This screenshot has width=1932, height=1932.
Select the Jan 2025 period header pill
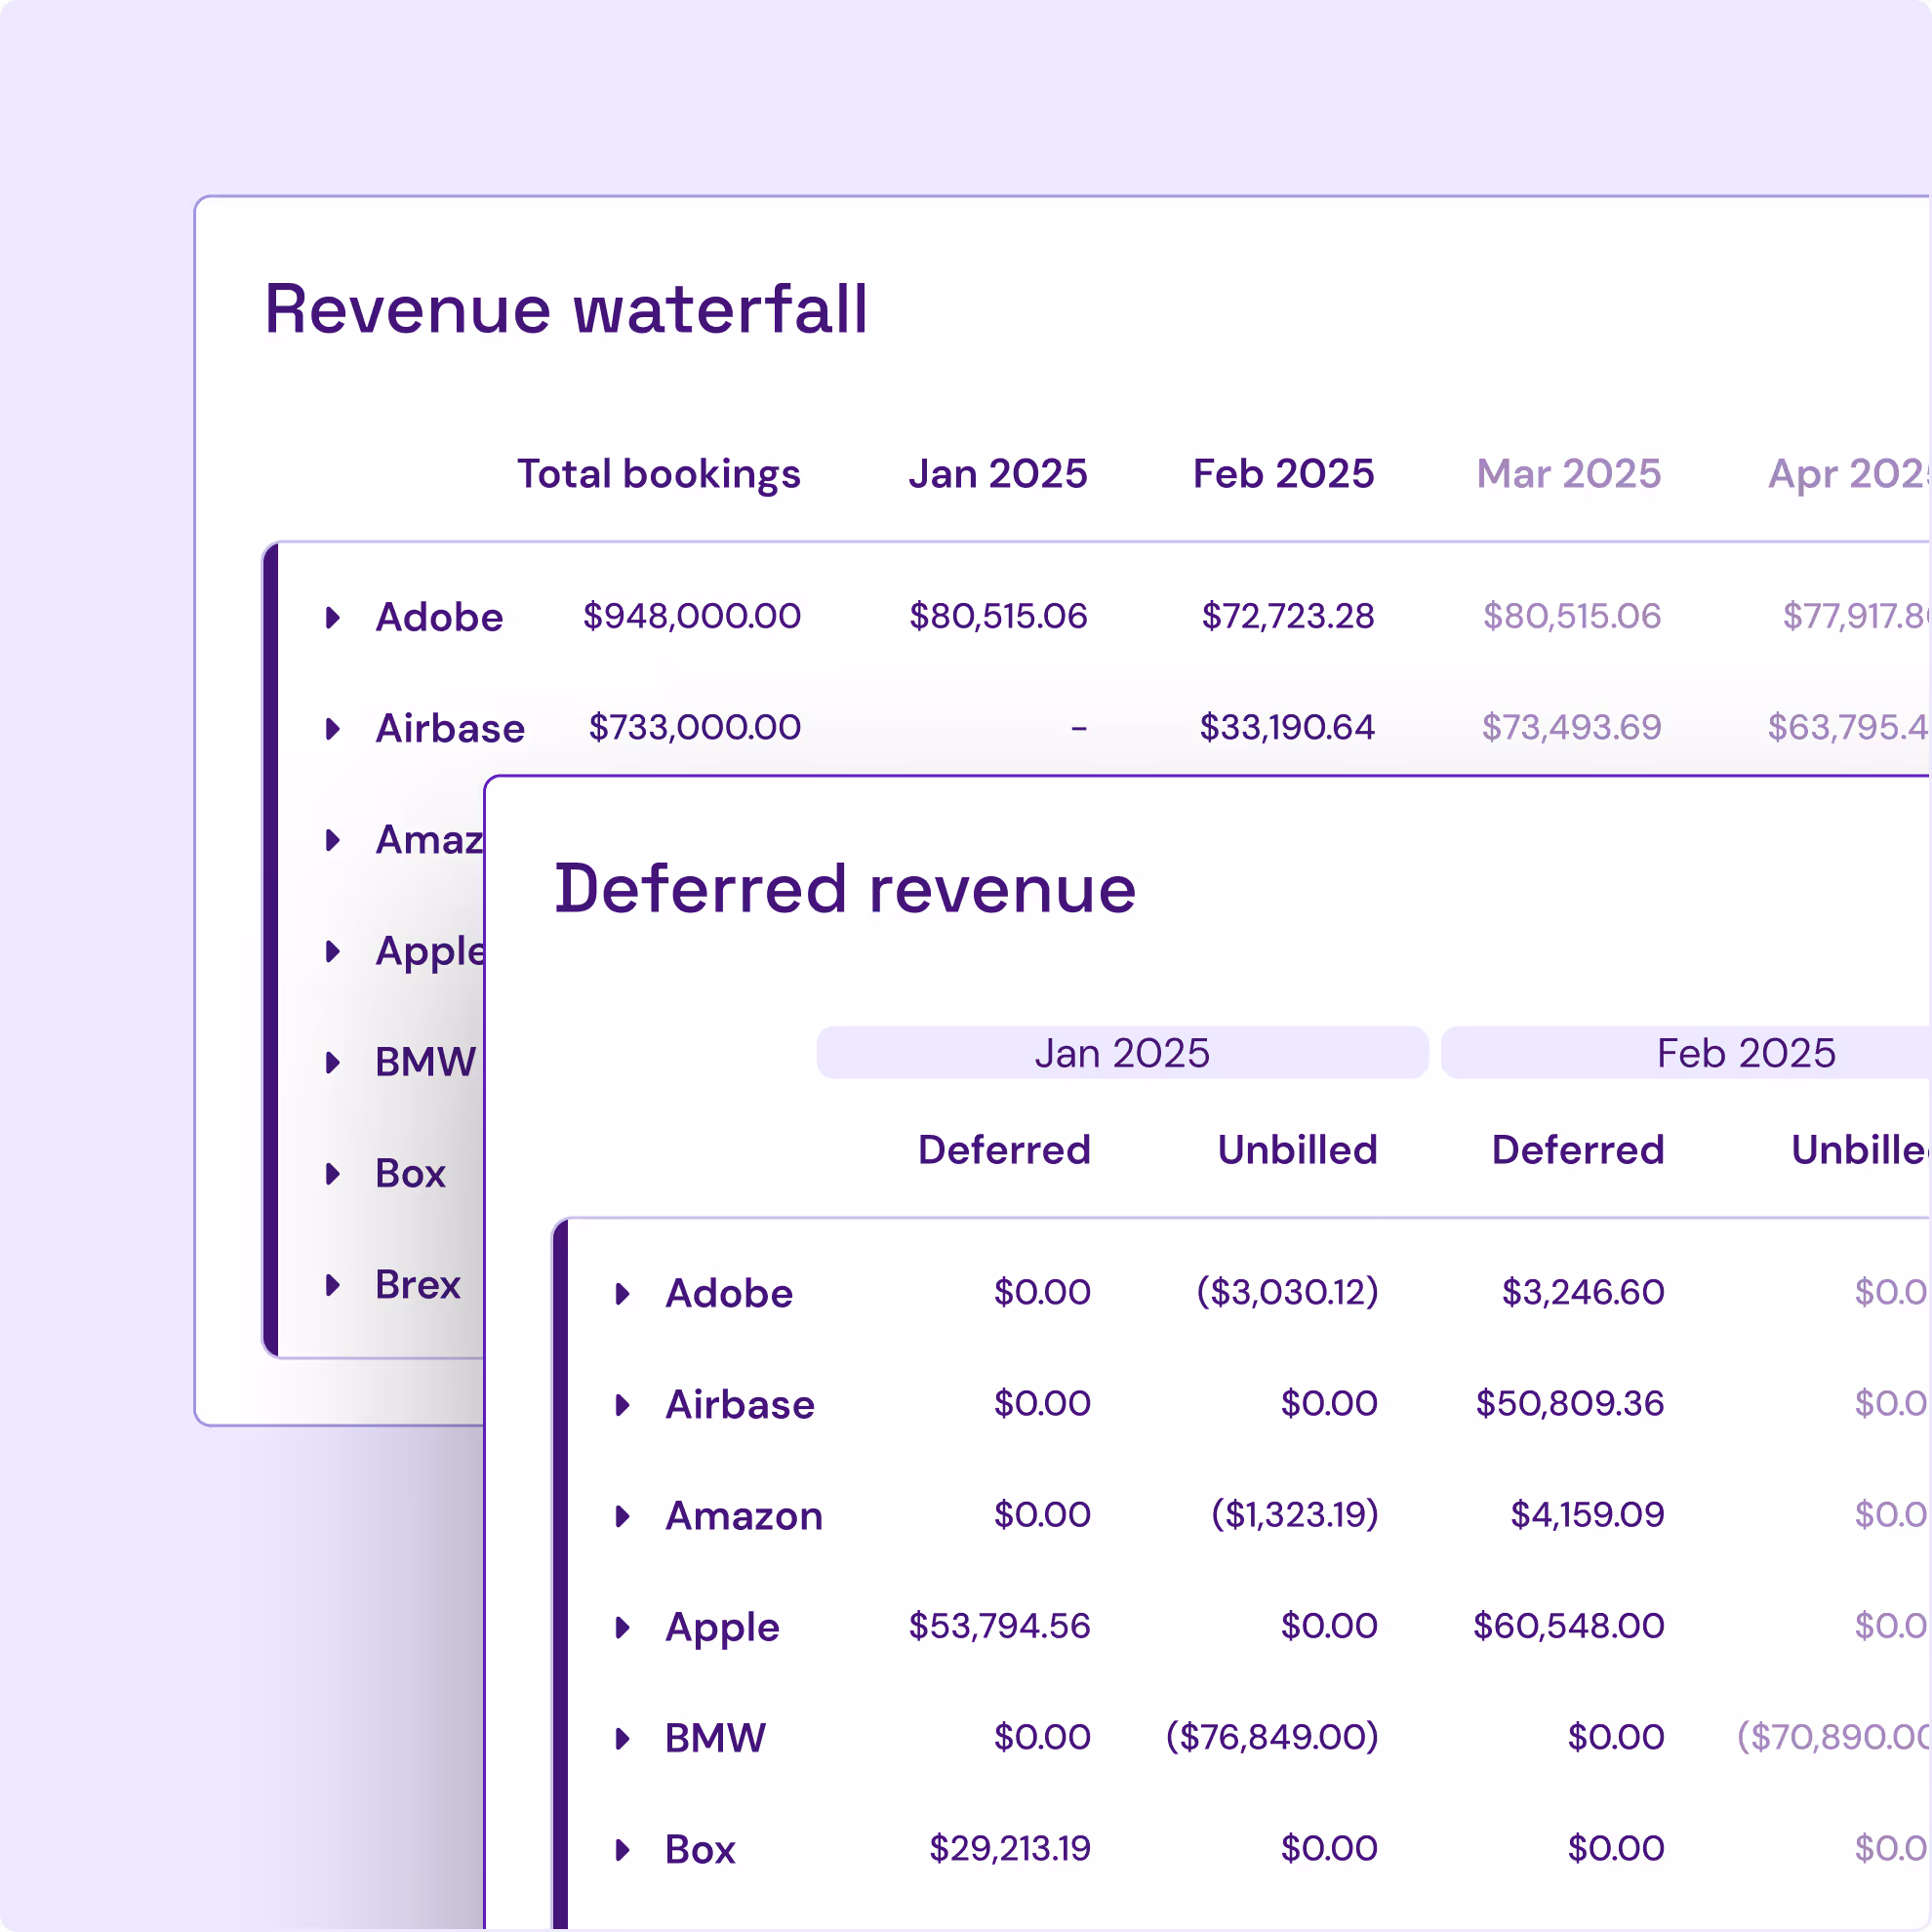tap(1121, 1053)
